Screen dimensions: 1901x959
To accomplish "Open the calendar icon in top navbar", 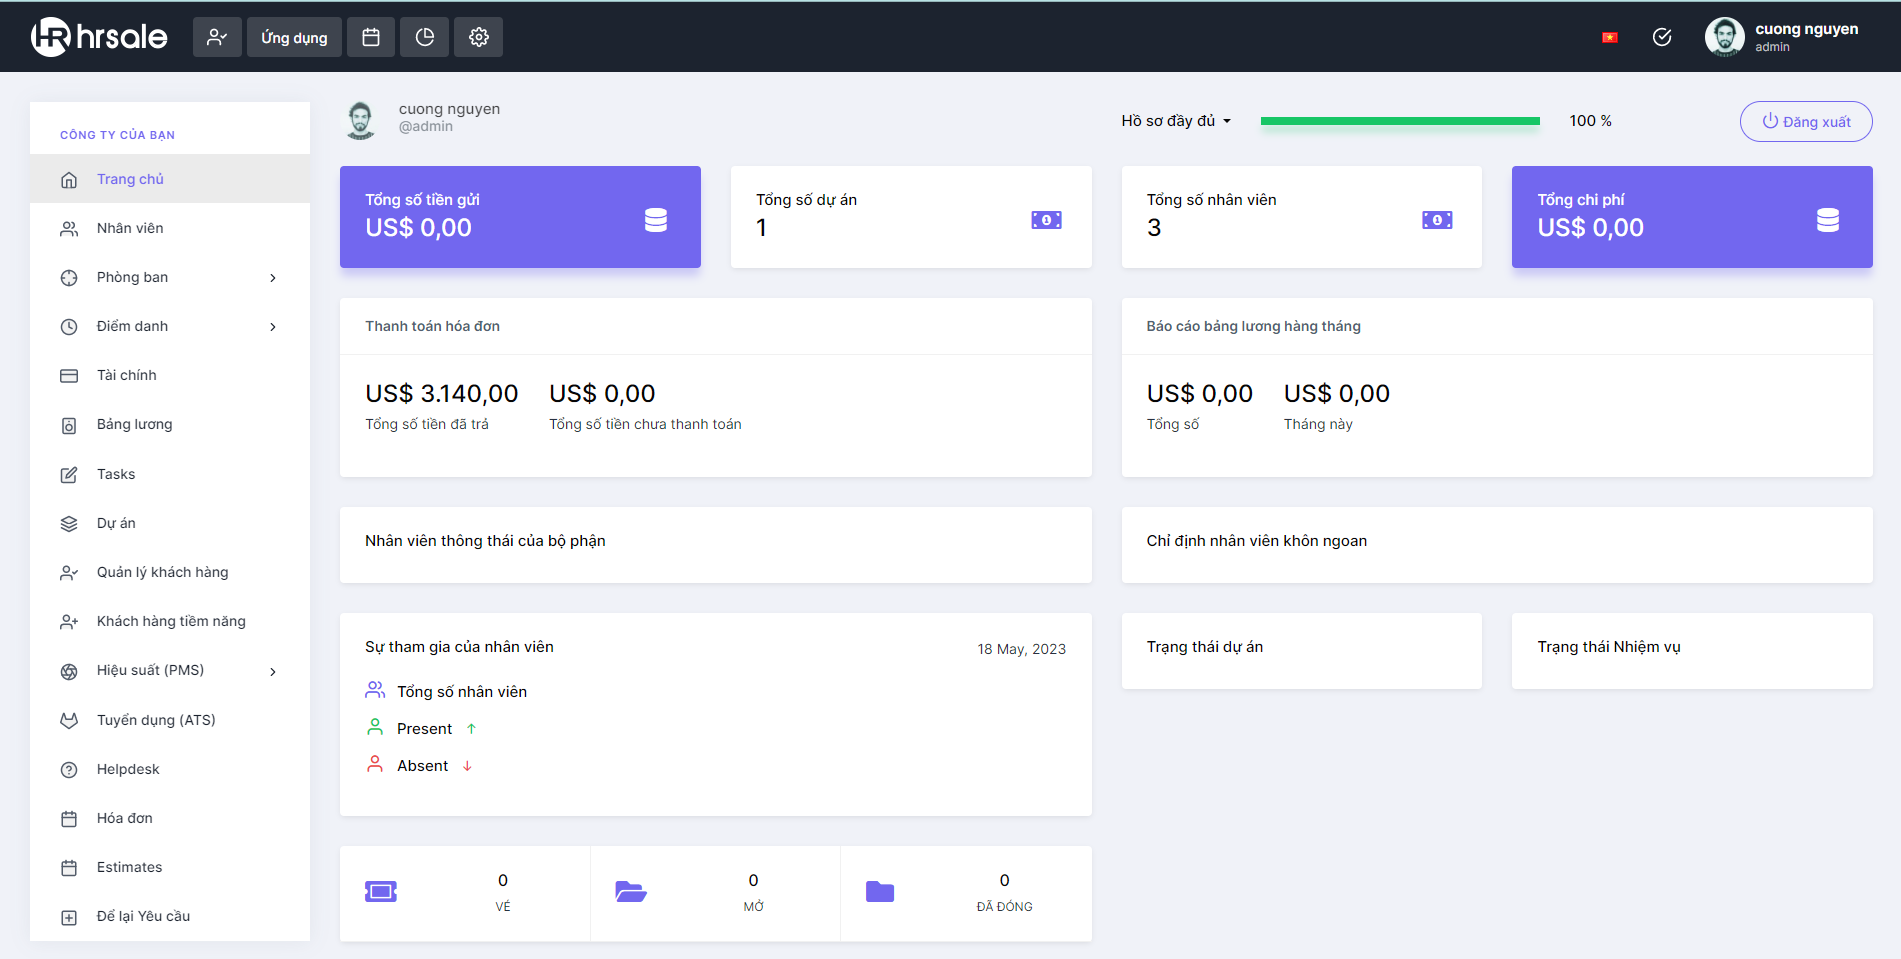I will click(371, 37).
